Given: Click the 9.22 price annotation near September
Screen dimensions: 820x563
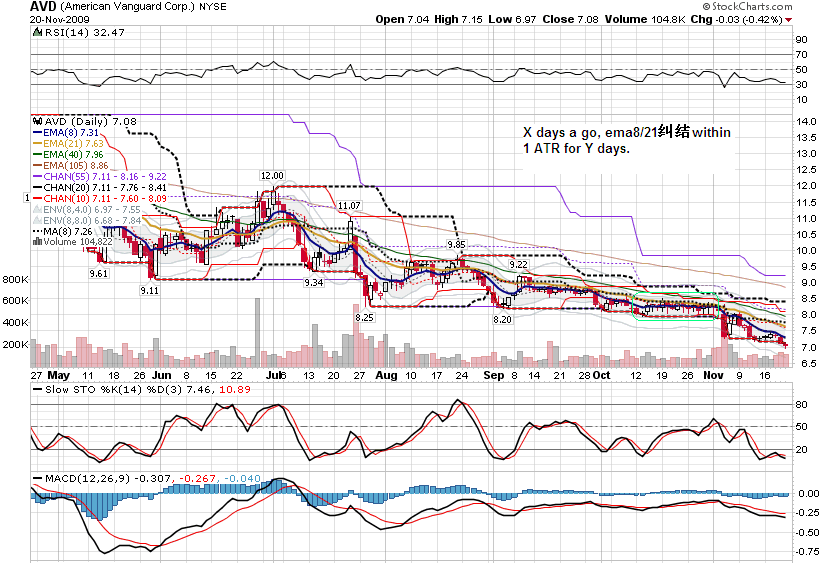Looking at the screenshot, I should [x=518, y=265].
